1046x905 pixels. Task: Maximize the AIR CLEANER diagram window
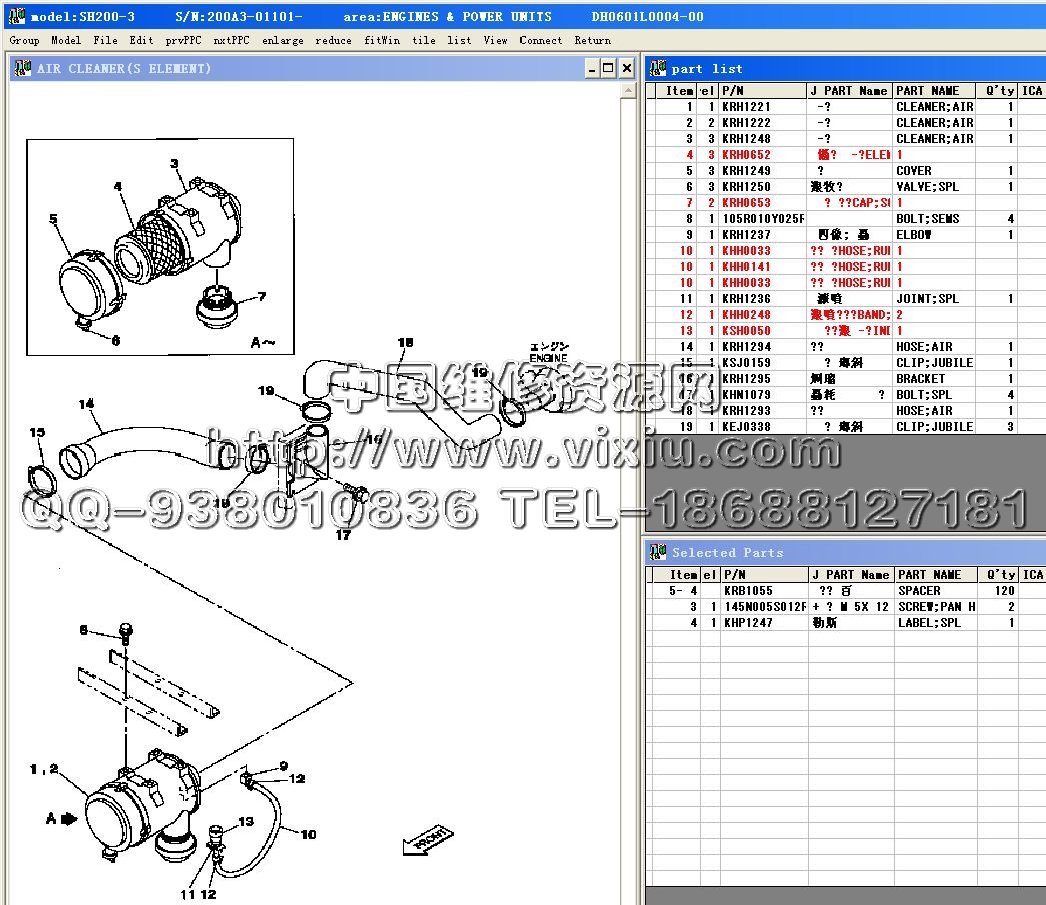608,68
